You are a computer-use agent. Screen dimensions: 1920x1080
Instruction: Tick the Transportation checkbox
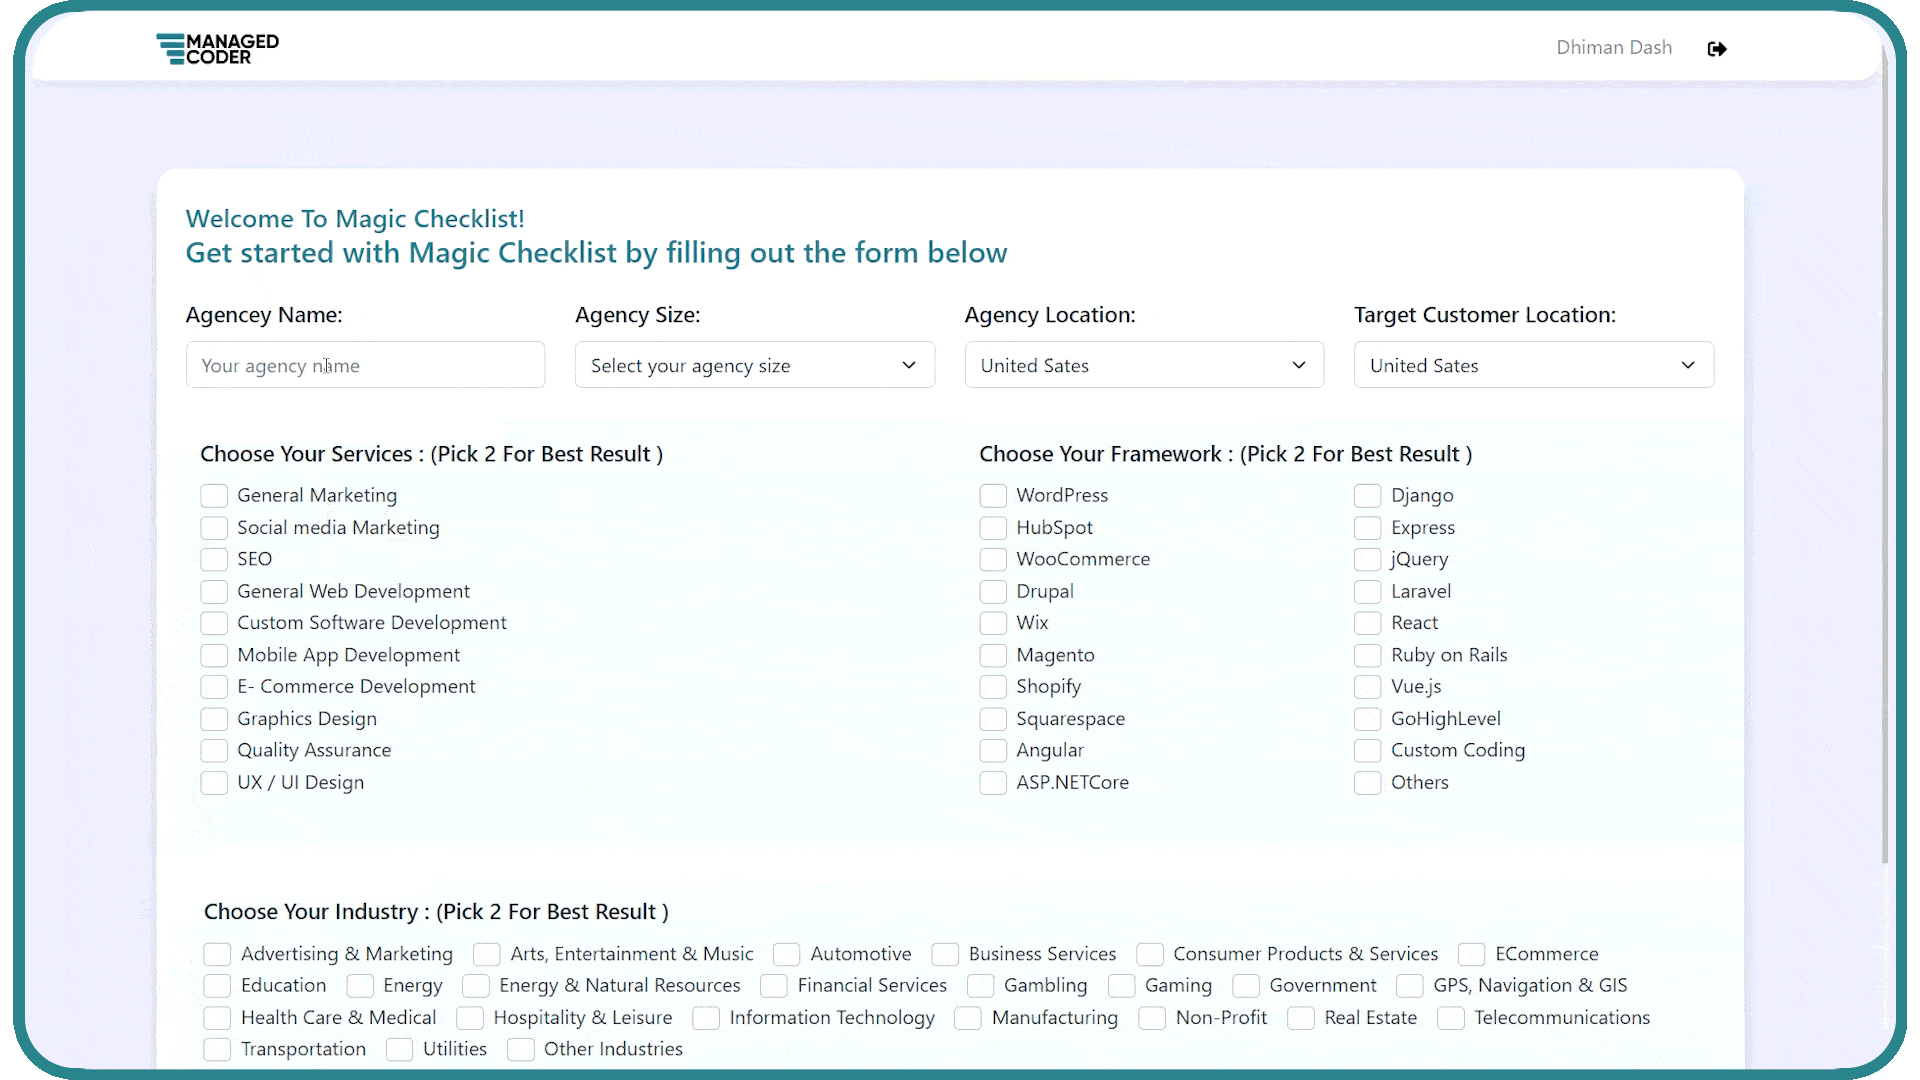[x=217, y=1050]
